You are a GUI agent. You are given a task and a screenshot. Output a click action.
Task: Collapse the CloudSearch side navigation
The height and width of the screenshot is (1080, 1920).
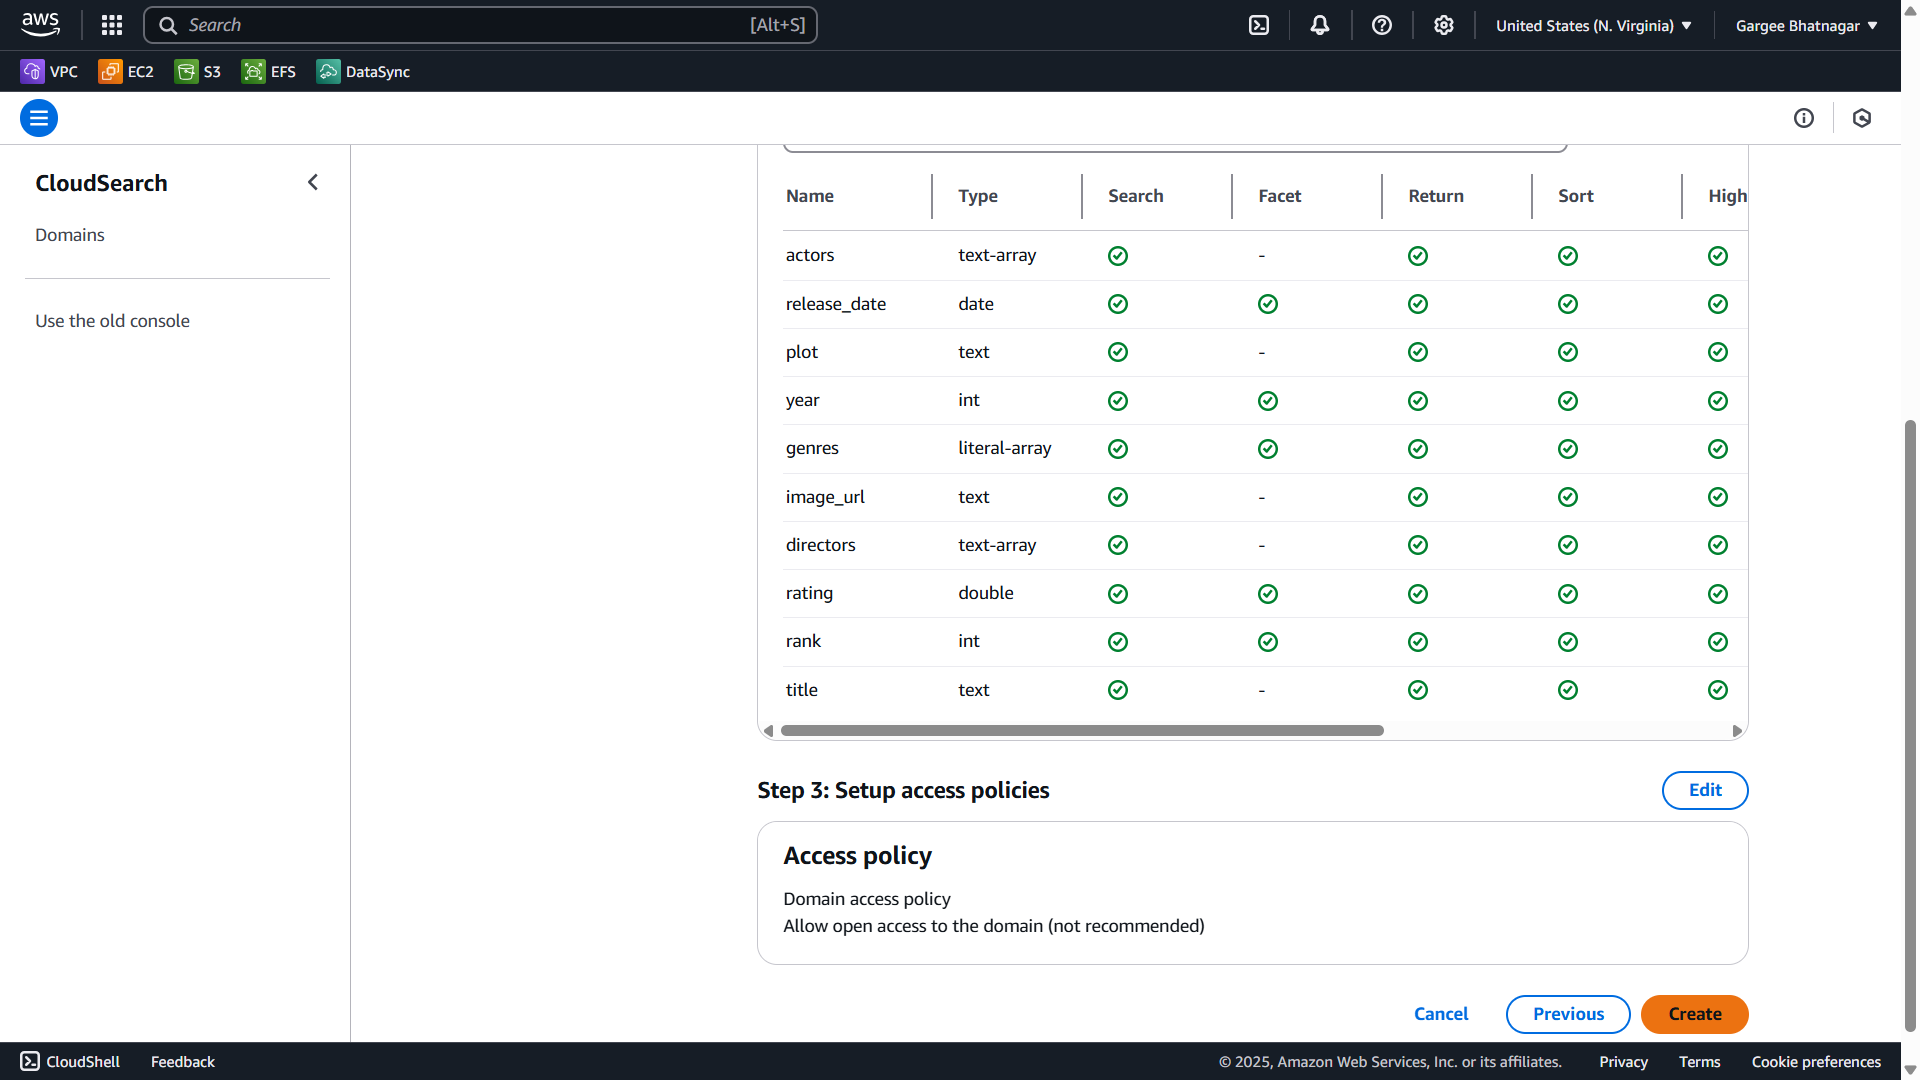(313, 182)
